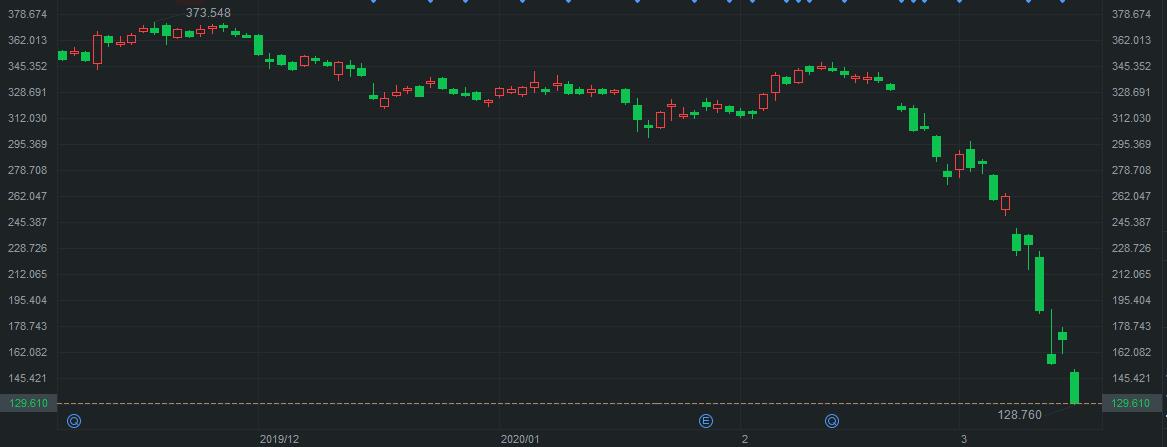This screenshot has height=447, width=1167.
Task: Click 195.404 on the left price axis
Action: (x=28, y=300)
